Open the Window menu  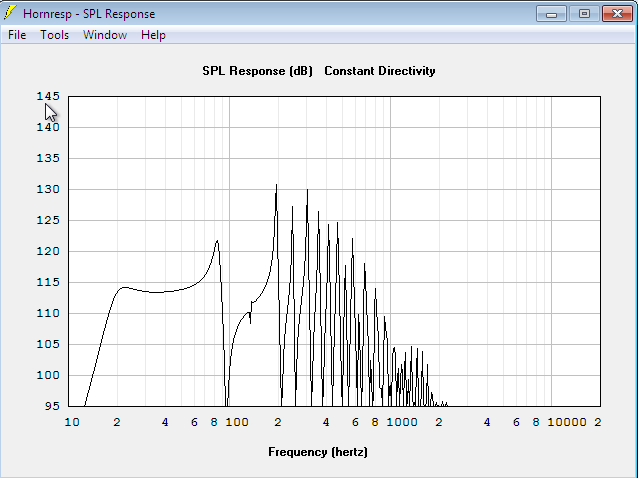click(x=105, y=35)
